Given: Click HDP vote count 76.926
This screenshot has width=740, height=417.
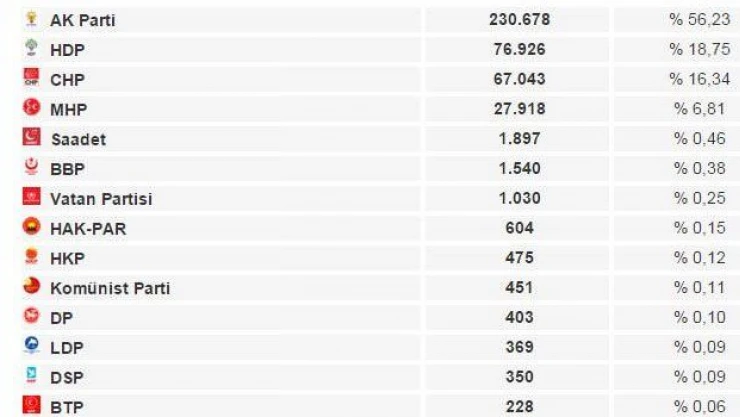Looking at the screenshot, I should click(519, 49).
